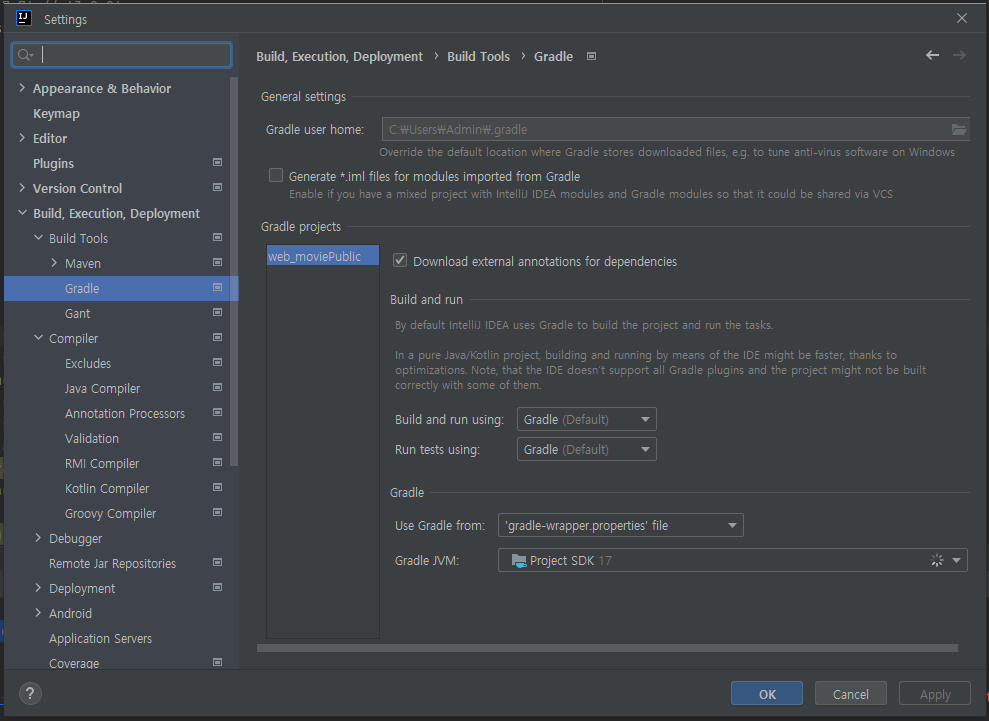This screenshot has height=721, width=989.
Task: Select web_moviePublic Gradle project
Action: tap(322, 255)
